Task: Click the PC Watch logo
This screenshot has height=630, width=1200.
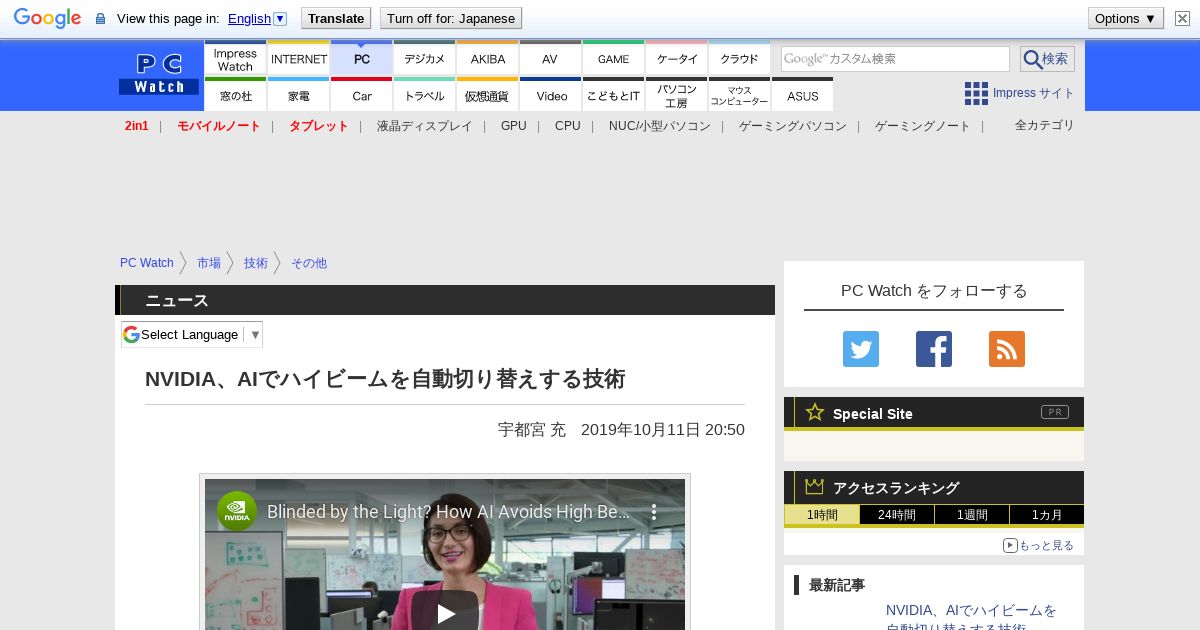Action: (x=159, y=75)
